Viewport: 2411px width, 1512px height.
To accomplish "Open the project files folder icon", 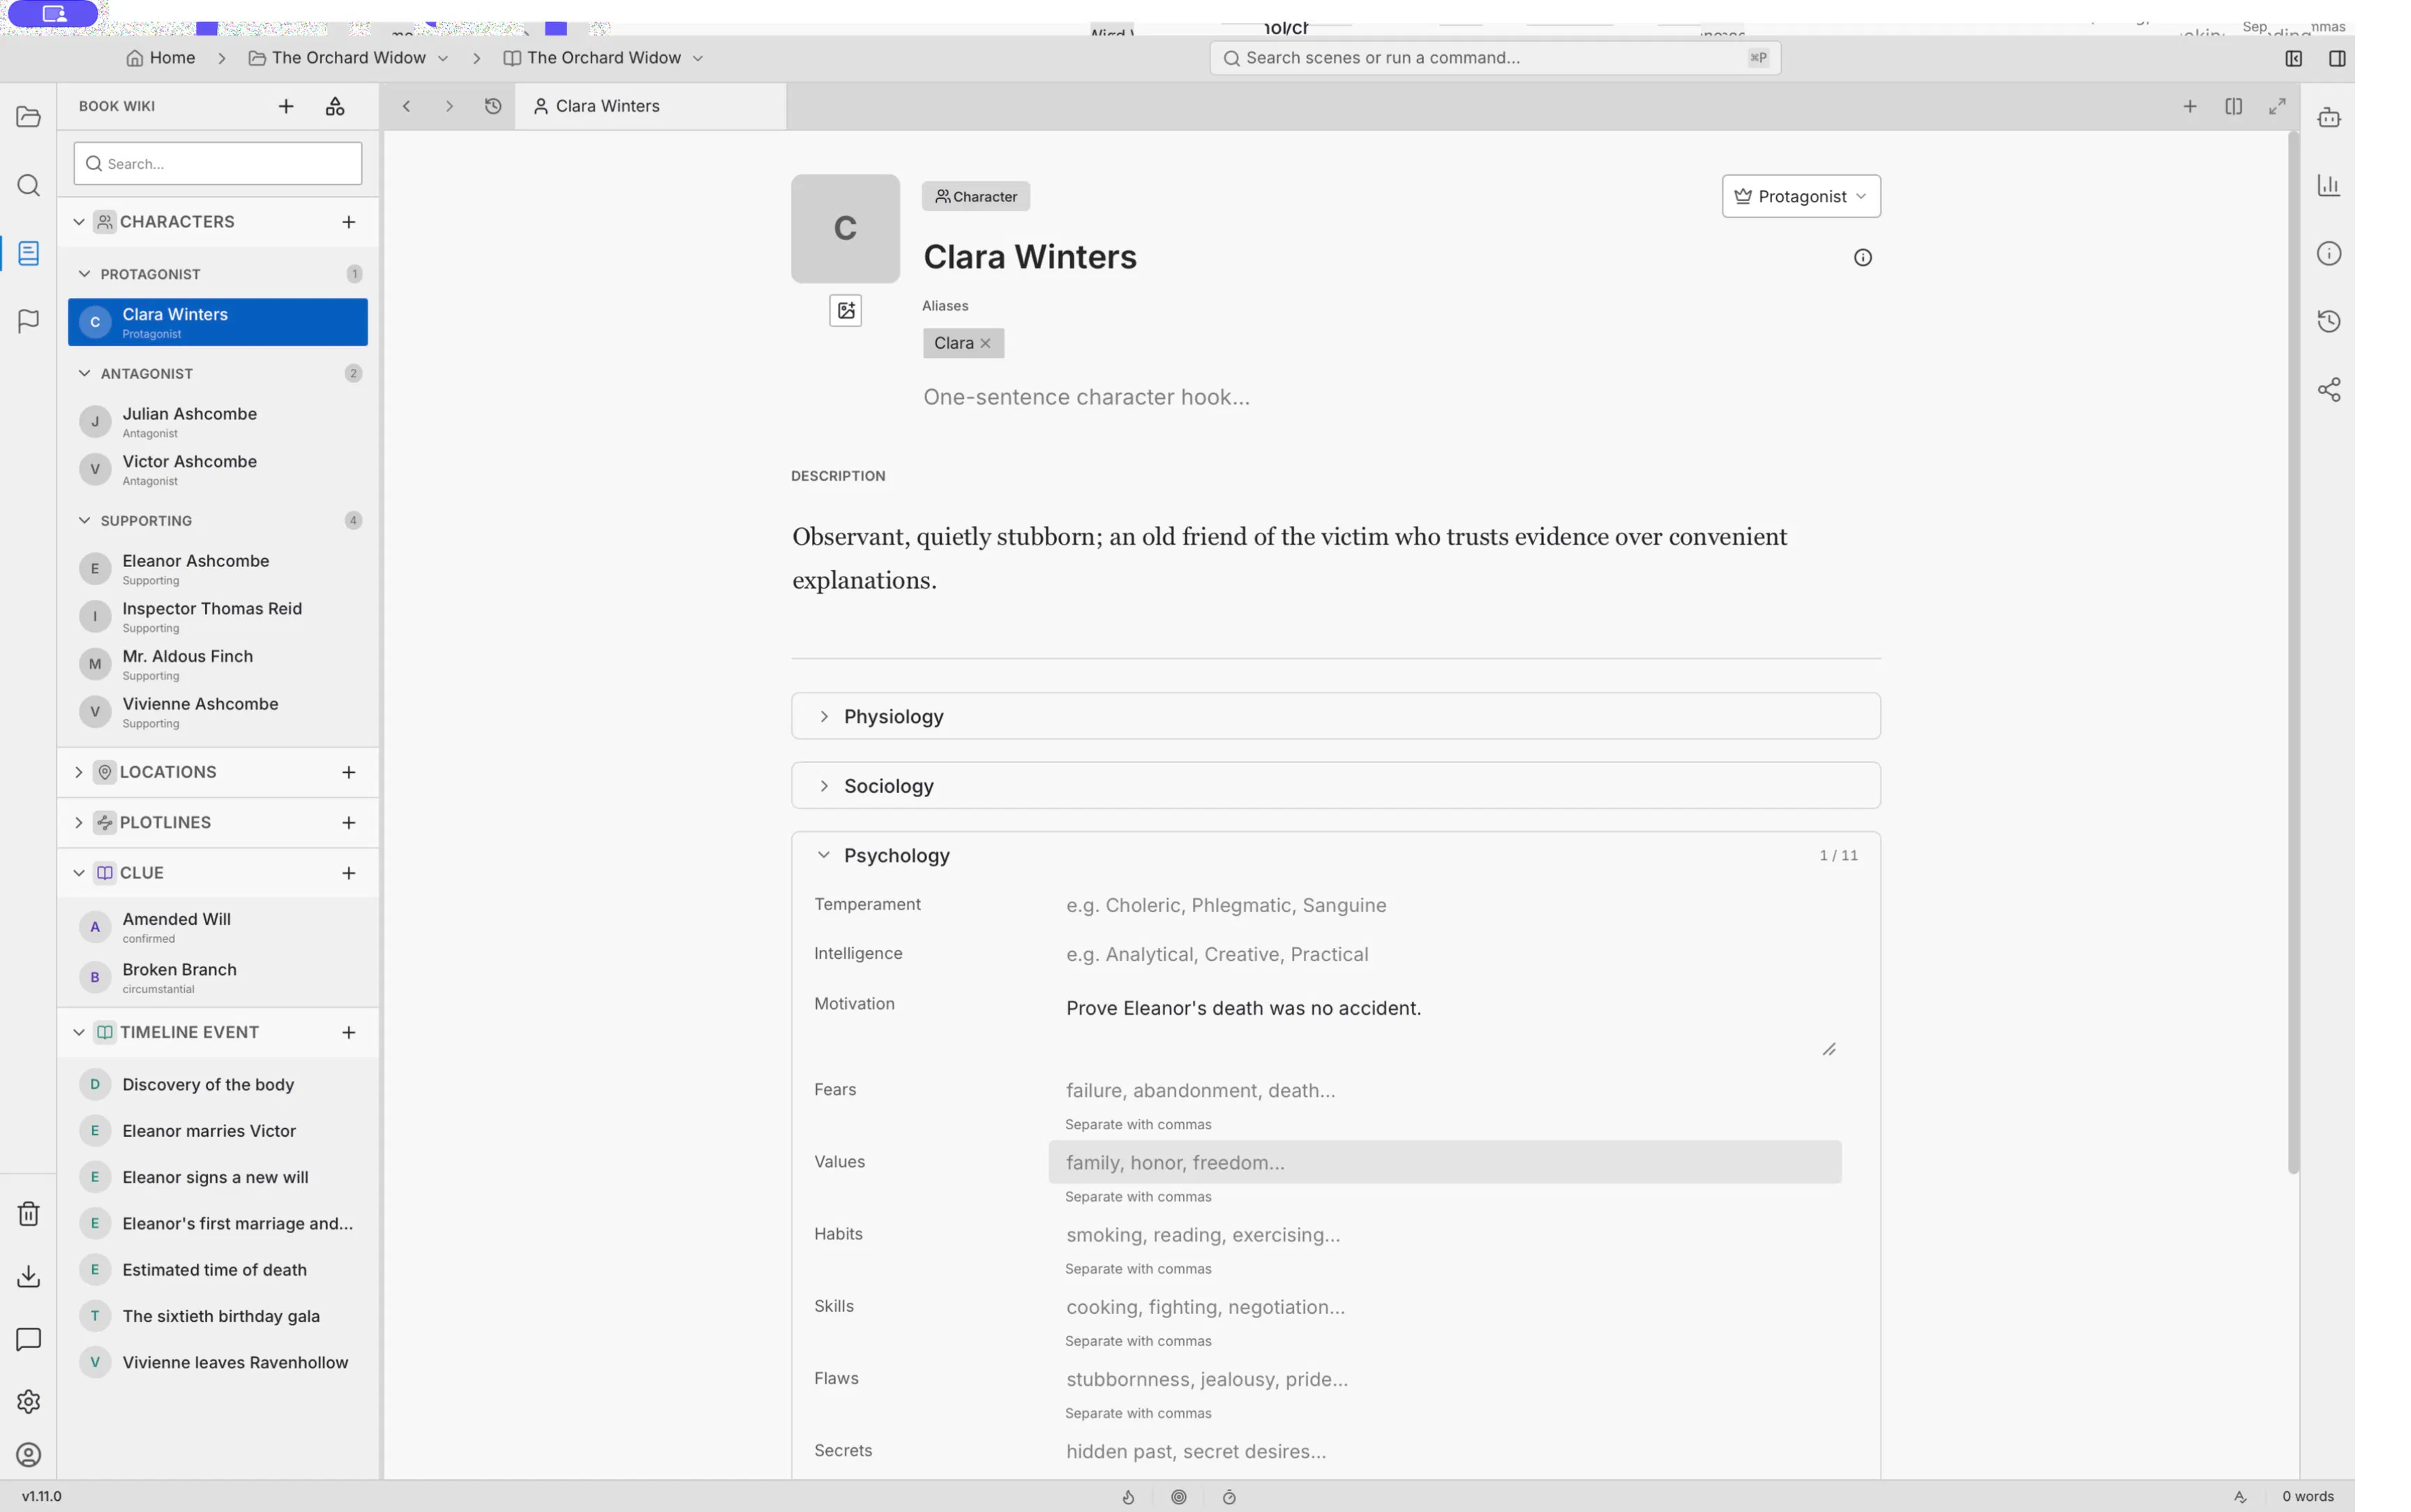I will [28, 117].
